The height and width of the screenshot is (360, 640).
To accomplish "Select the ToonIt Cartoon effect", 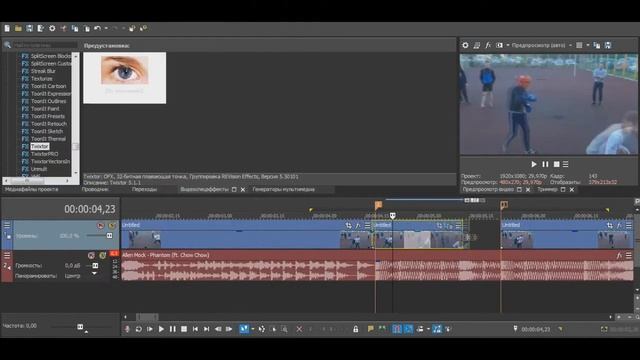I will click(x=48, y=86).
